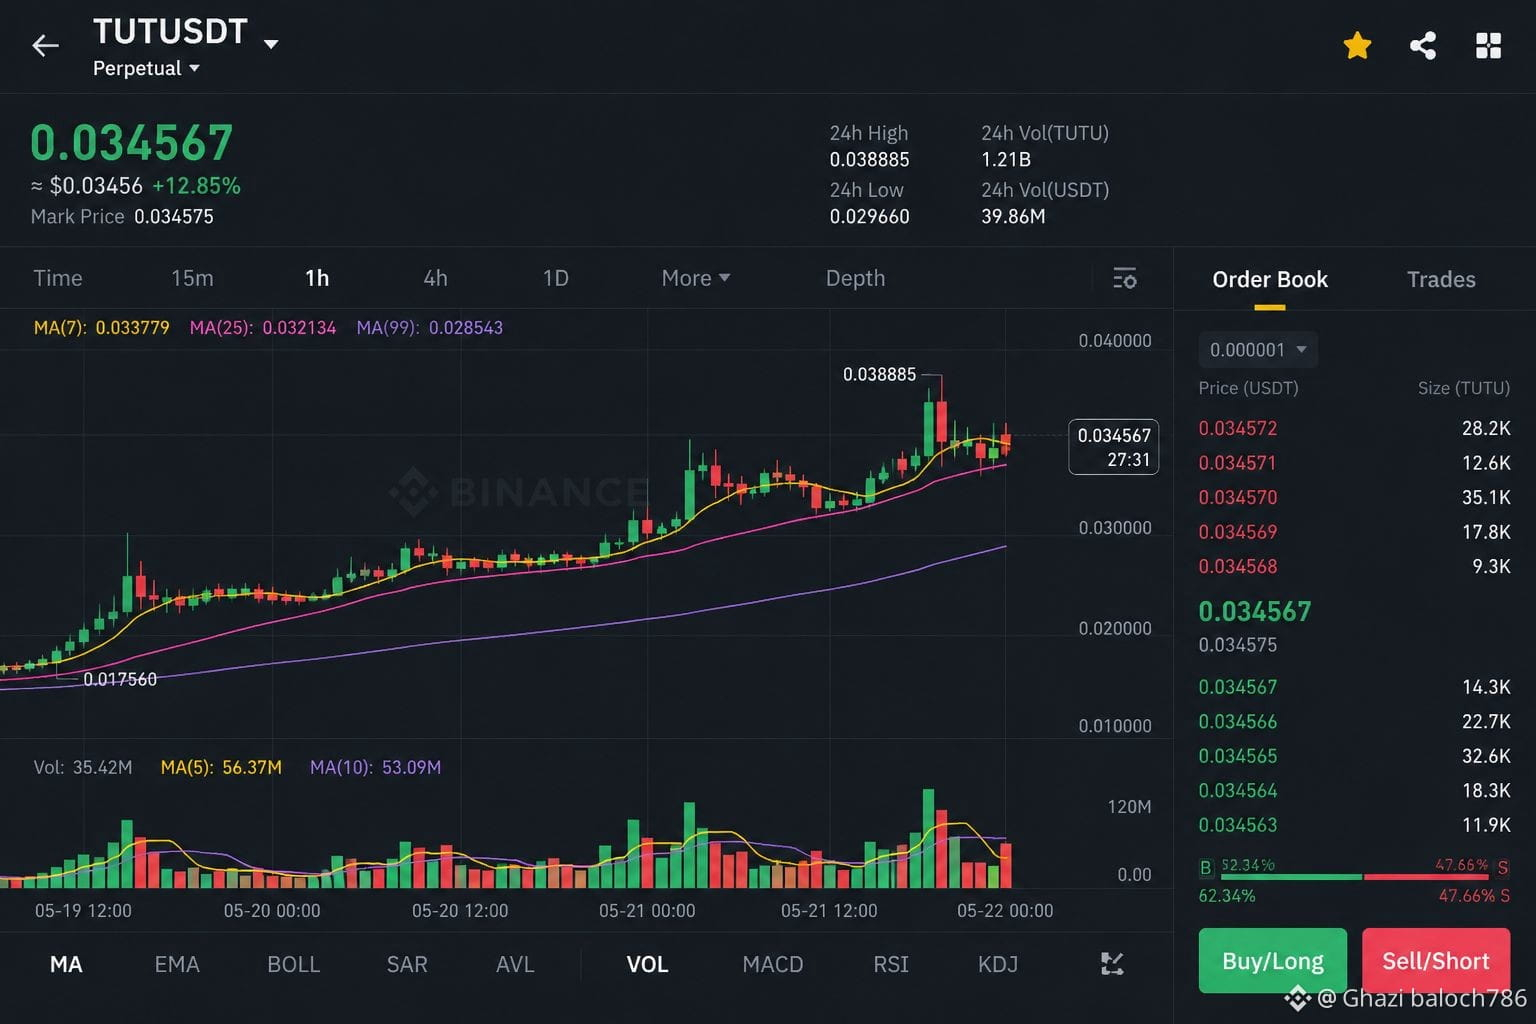
Task: Select the 1h chart interval
Action: click(x=317, y=278)
